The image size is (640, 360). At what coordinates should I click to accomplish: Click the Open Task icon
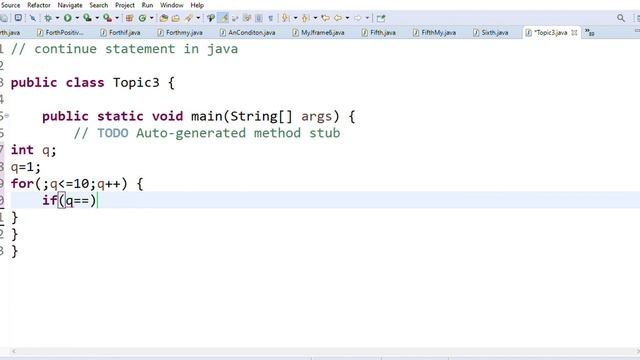(176, 18)
